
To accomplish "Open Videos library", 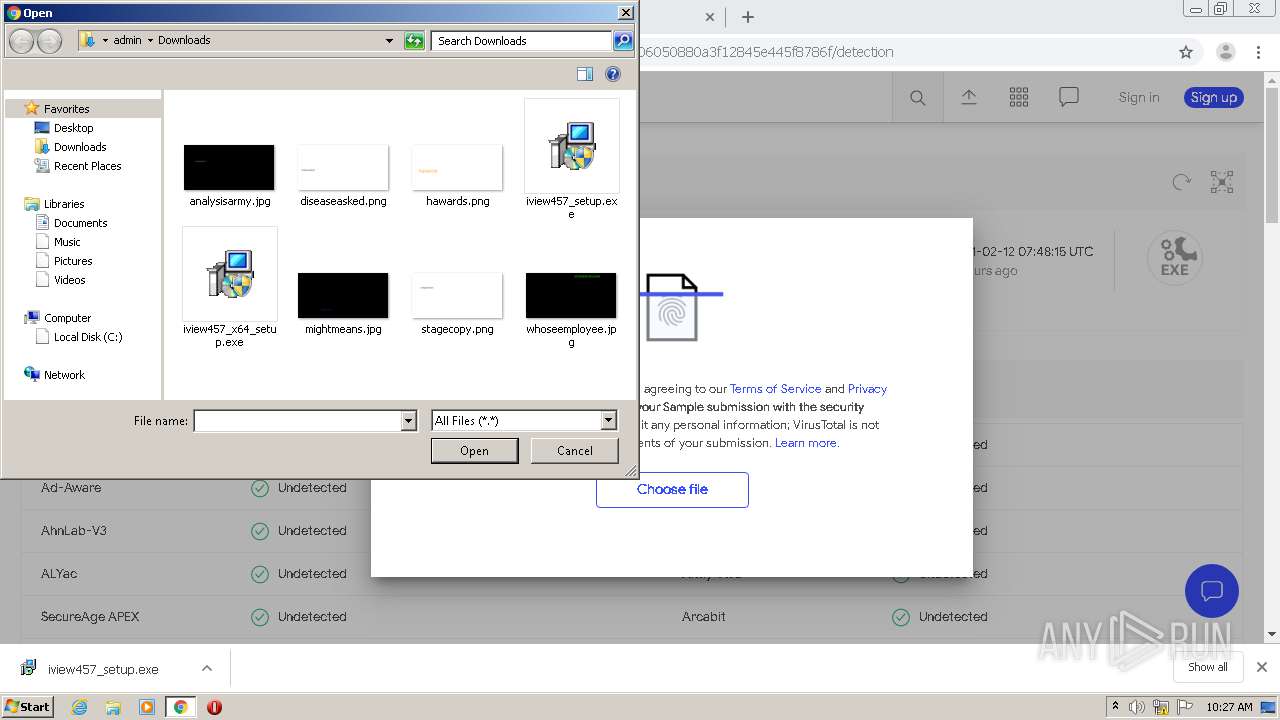I will [69, 280].
